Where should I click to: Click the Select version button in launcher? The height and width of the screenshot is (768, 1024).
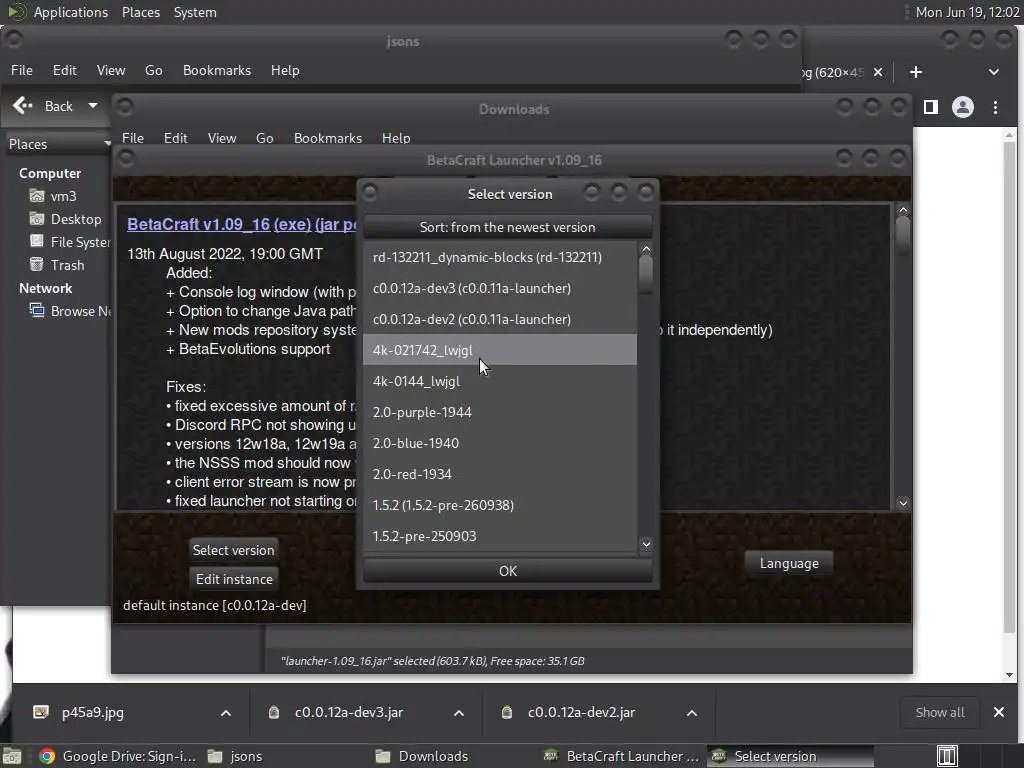[233, 550]
